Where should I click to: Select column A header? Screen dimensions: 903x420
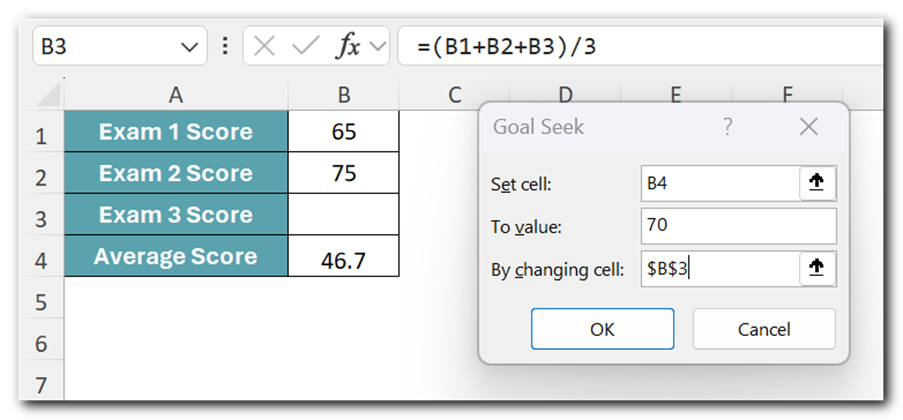[x=176, y=96]
